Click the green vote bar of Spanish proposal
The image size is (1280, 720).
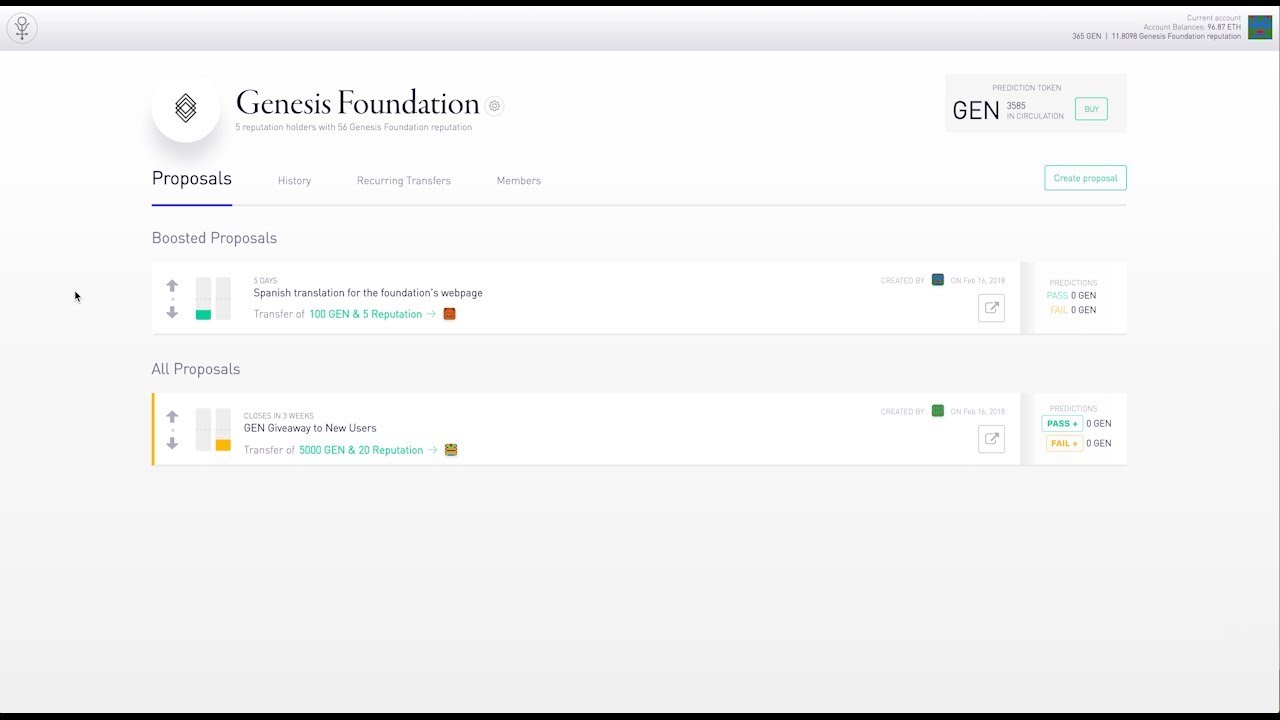tap(203, 315)
